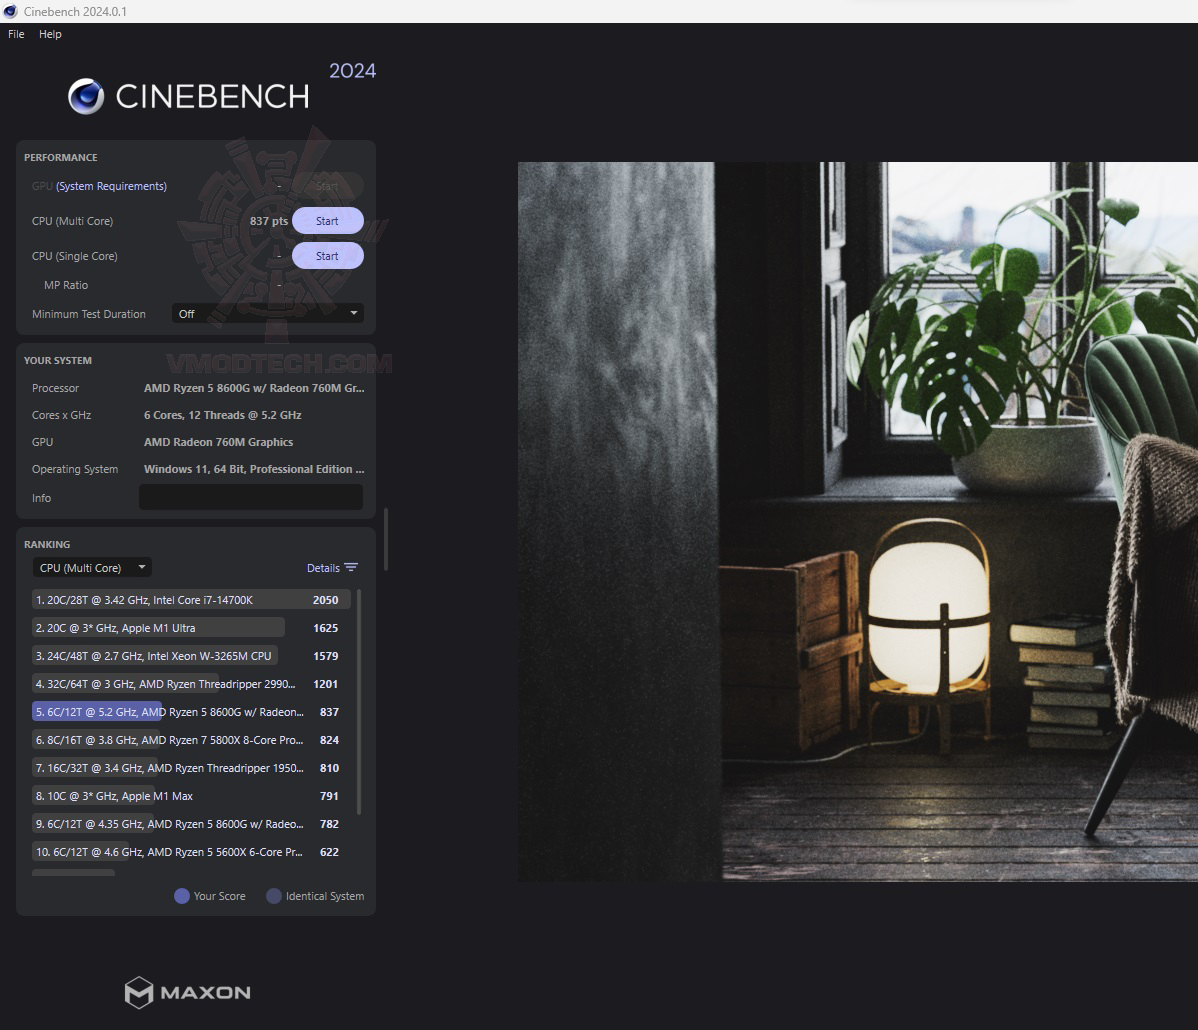Start the CPU Multi Core test
The width and height of the screenshot is (1198, 1030).
tap(327, 221)
